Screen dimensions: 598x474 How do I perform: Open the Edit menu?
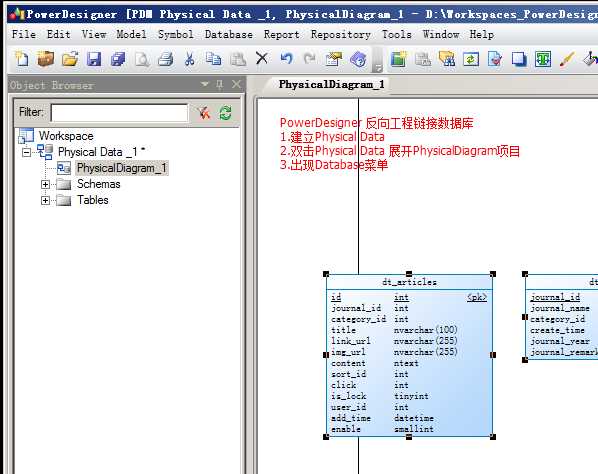pos(58,34)
